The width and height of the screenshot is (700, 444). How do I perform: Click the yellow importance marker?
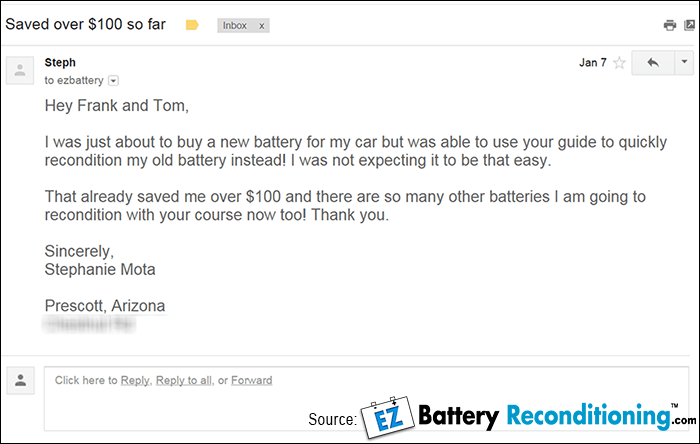pyautogui.click(x=192, y=25)
